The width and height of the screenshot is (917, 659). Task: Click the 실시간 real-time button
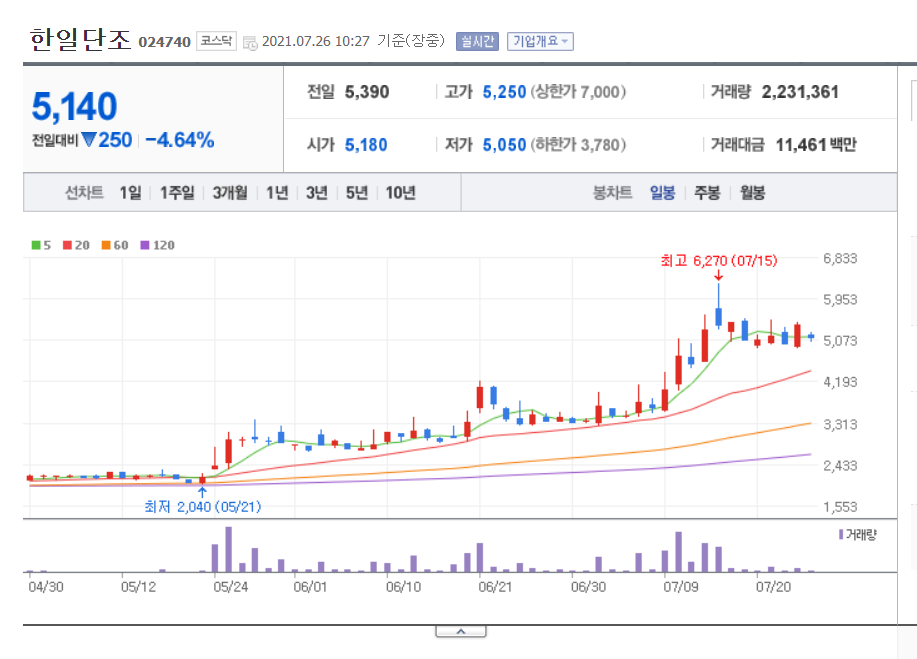(477, 42)
